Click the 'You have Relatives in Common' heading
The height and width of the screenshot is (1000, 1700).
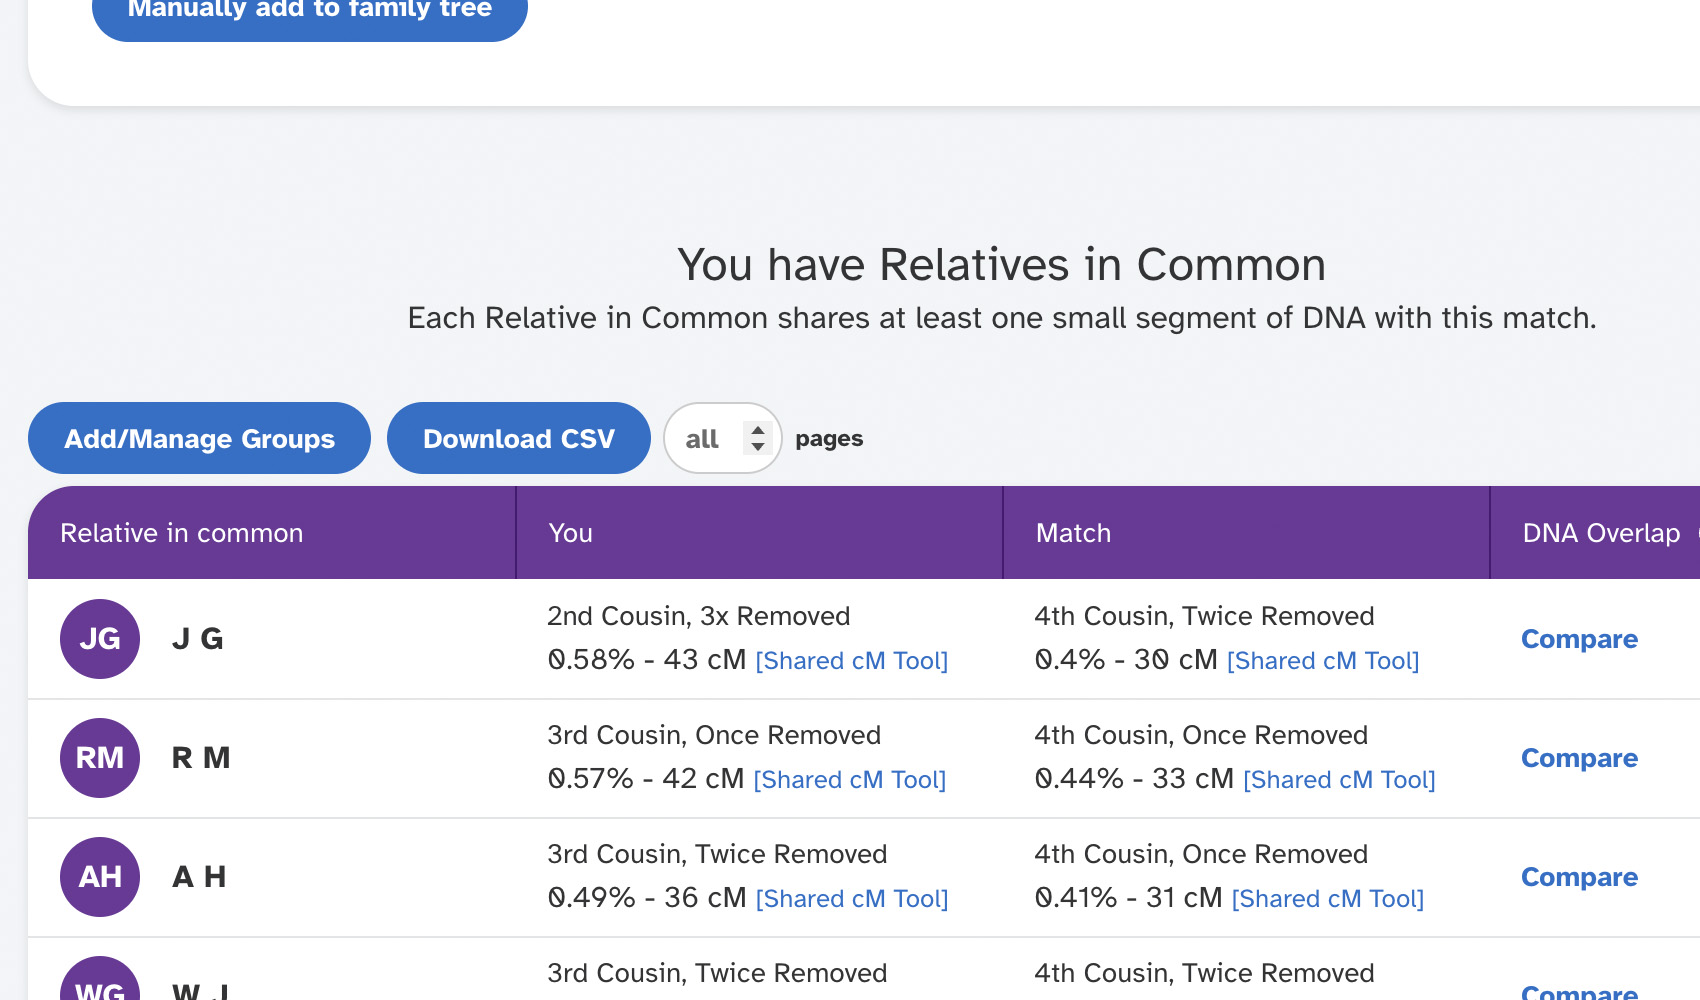(1001, 265)
